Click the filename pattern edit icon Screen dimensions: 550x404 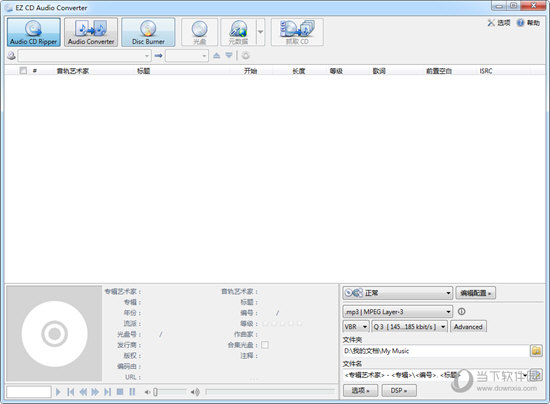[x=536, y=375]
